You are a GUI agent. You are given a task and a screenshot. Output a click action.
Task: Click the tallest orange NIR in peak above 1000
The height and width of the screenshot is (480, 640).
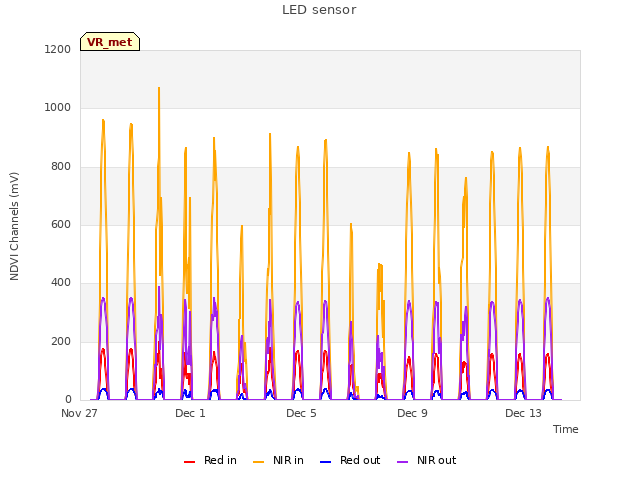point(159,88)
